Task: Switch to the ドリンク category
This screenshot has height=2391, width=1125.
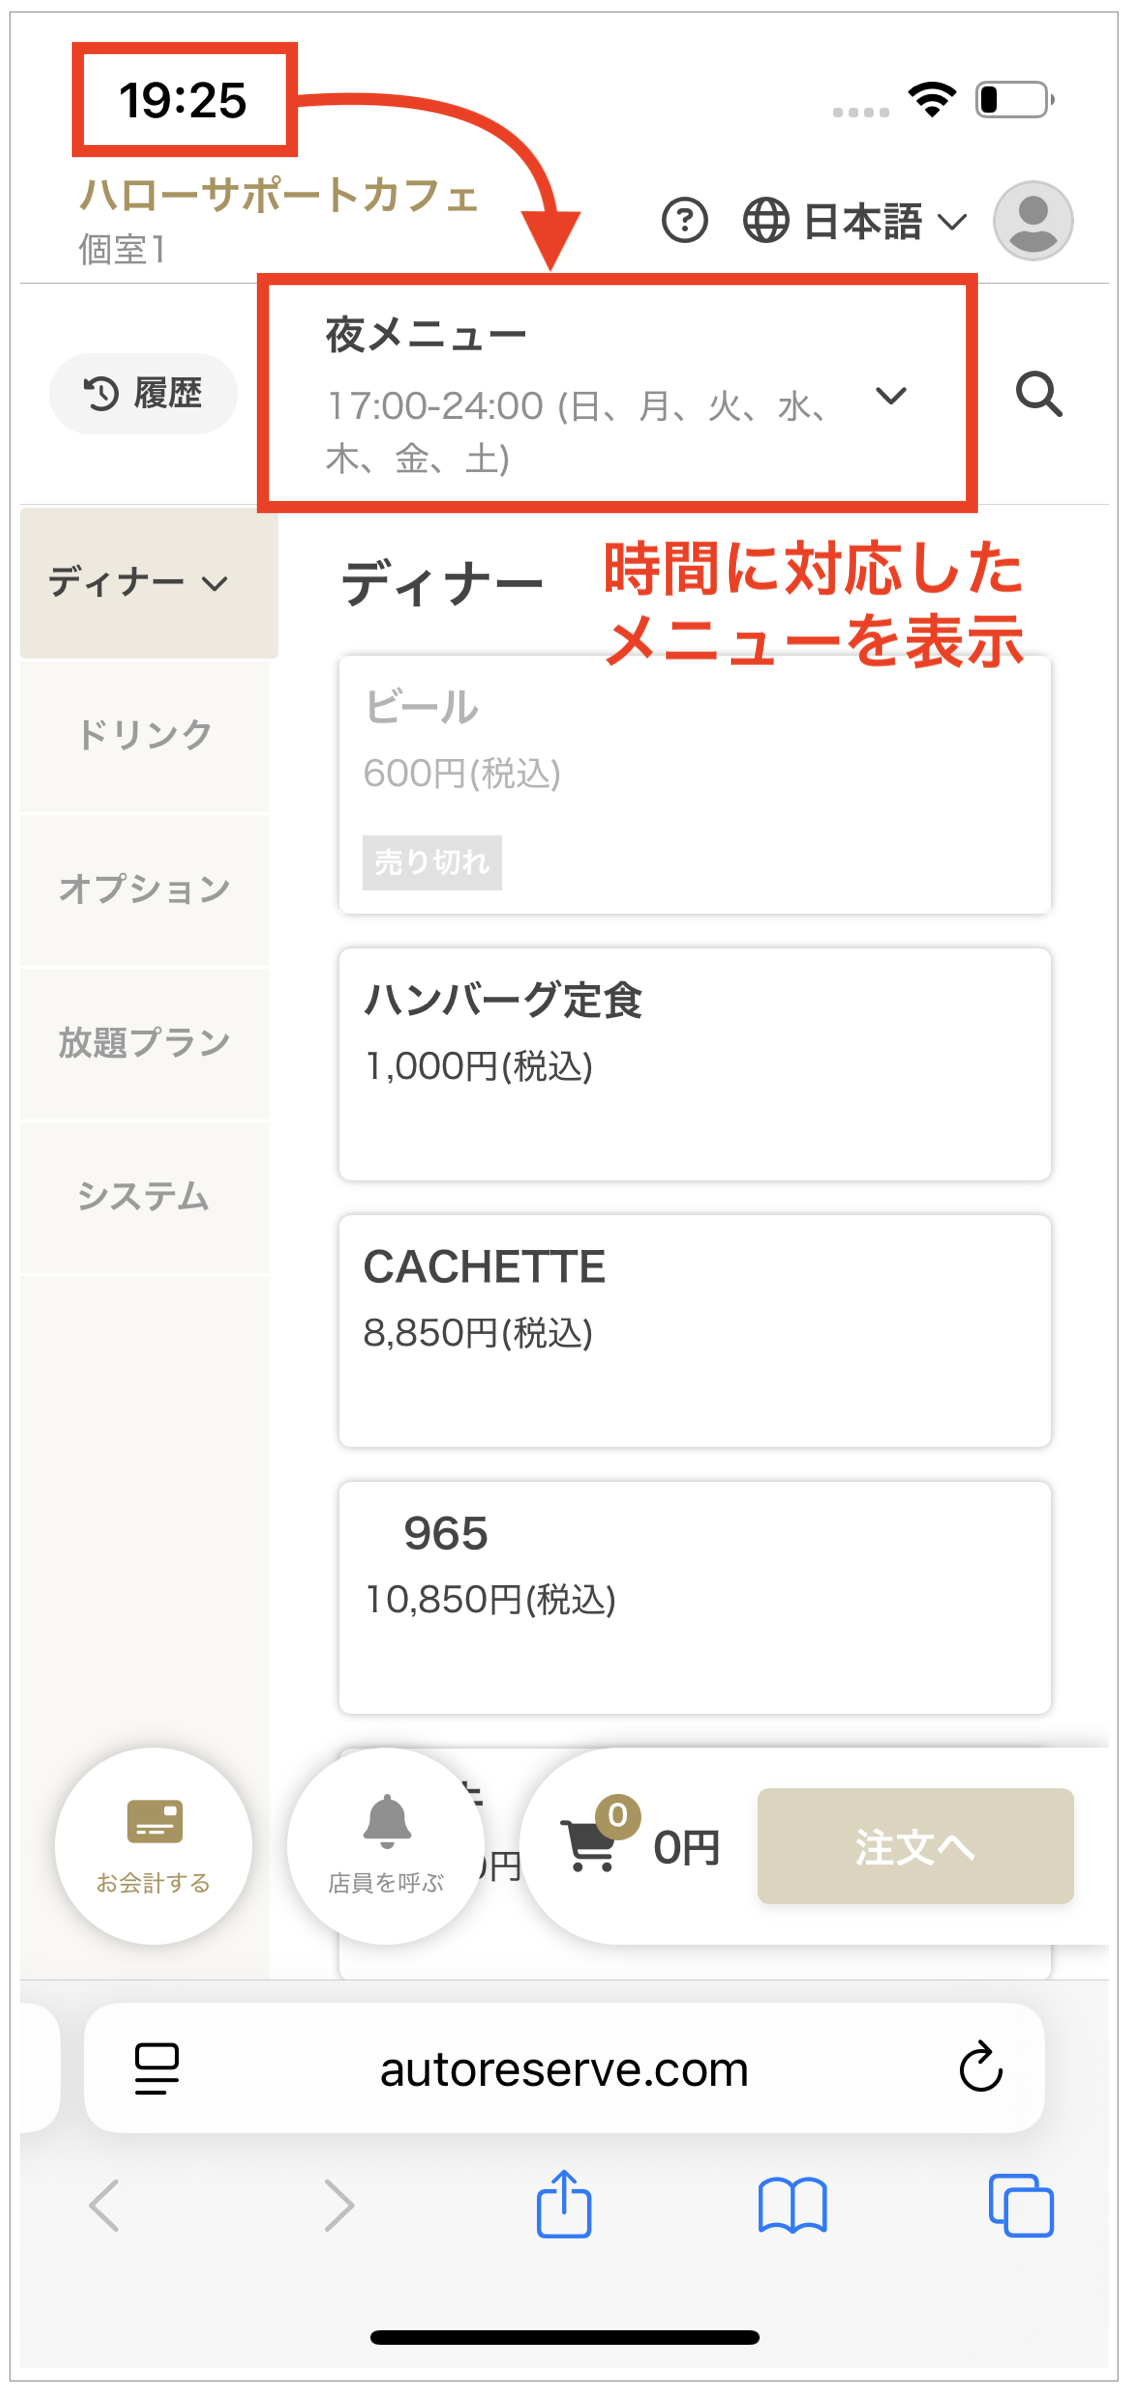Action: 145,735
